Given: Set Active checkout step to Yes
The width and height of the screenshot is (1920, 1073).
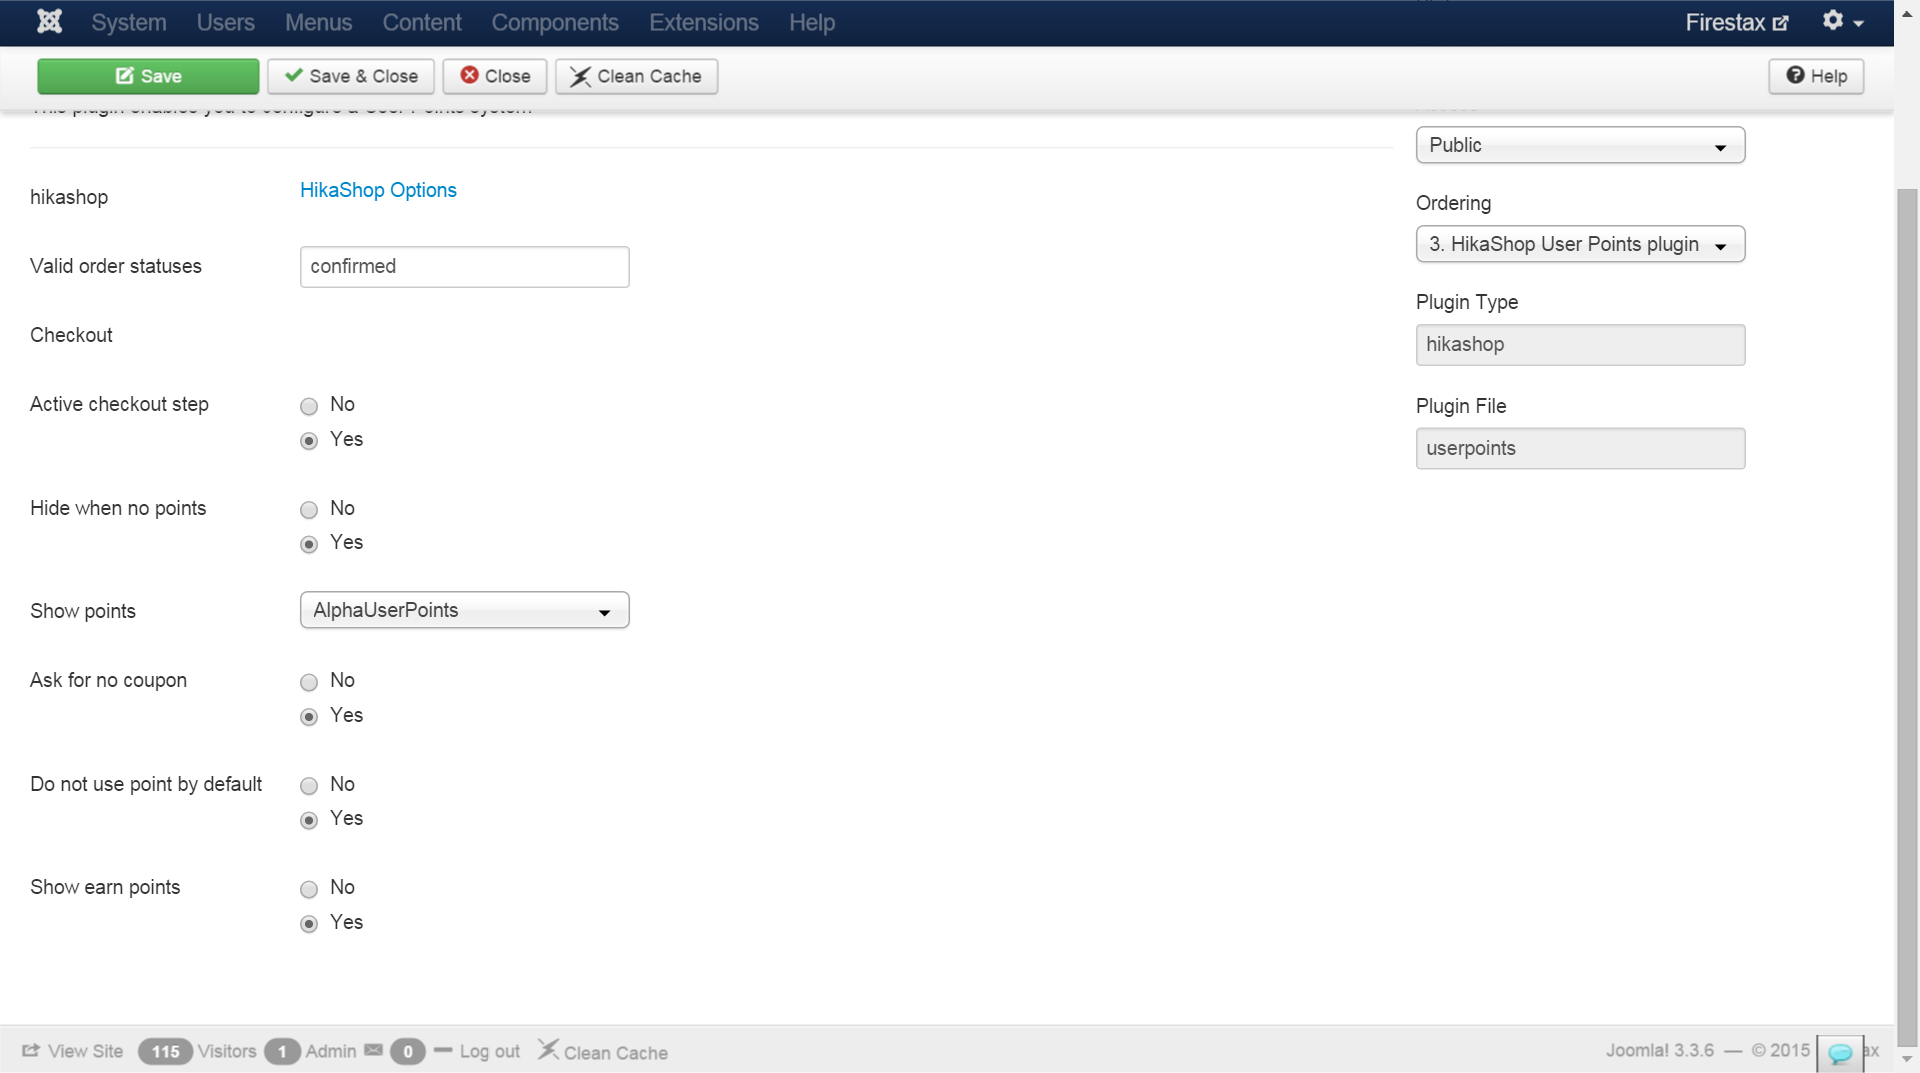Looking at the screenshot, I should (309, 441).
